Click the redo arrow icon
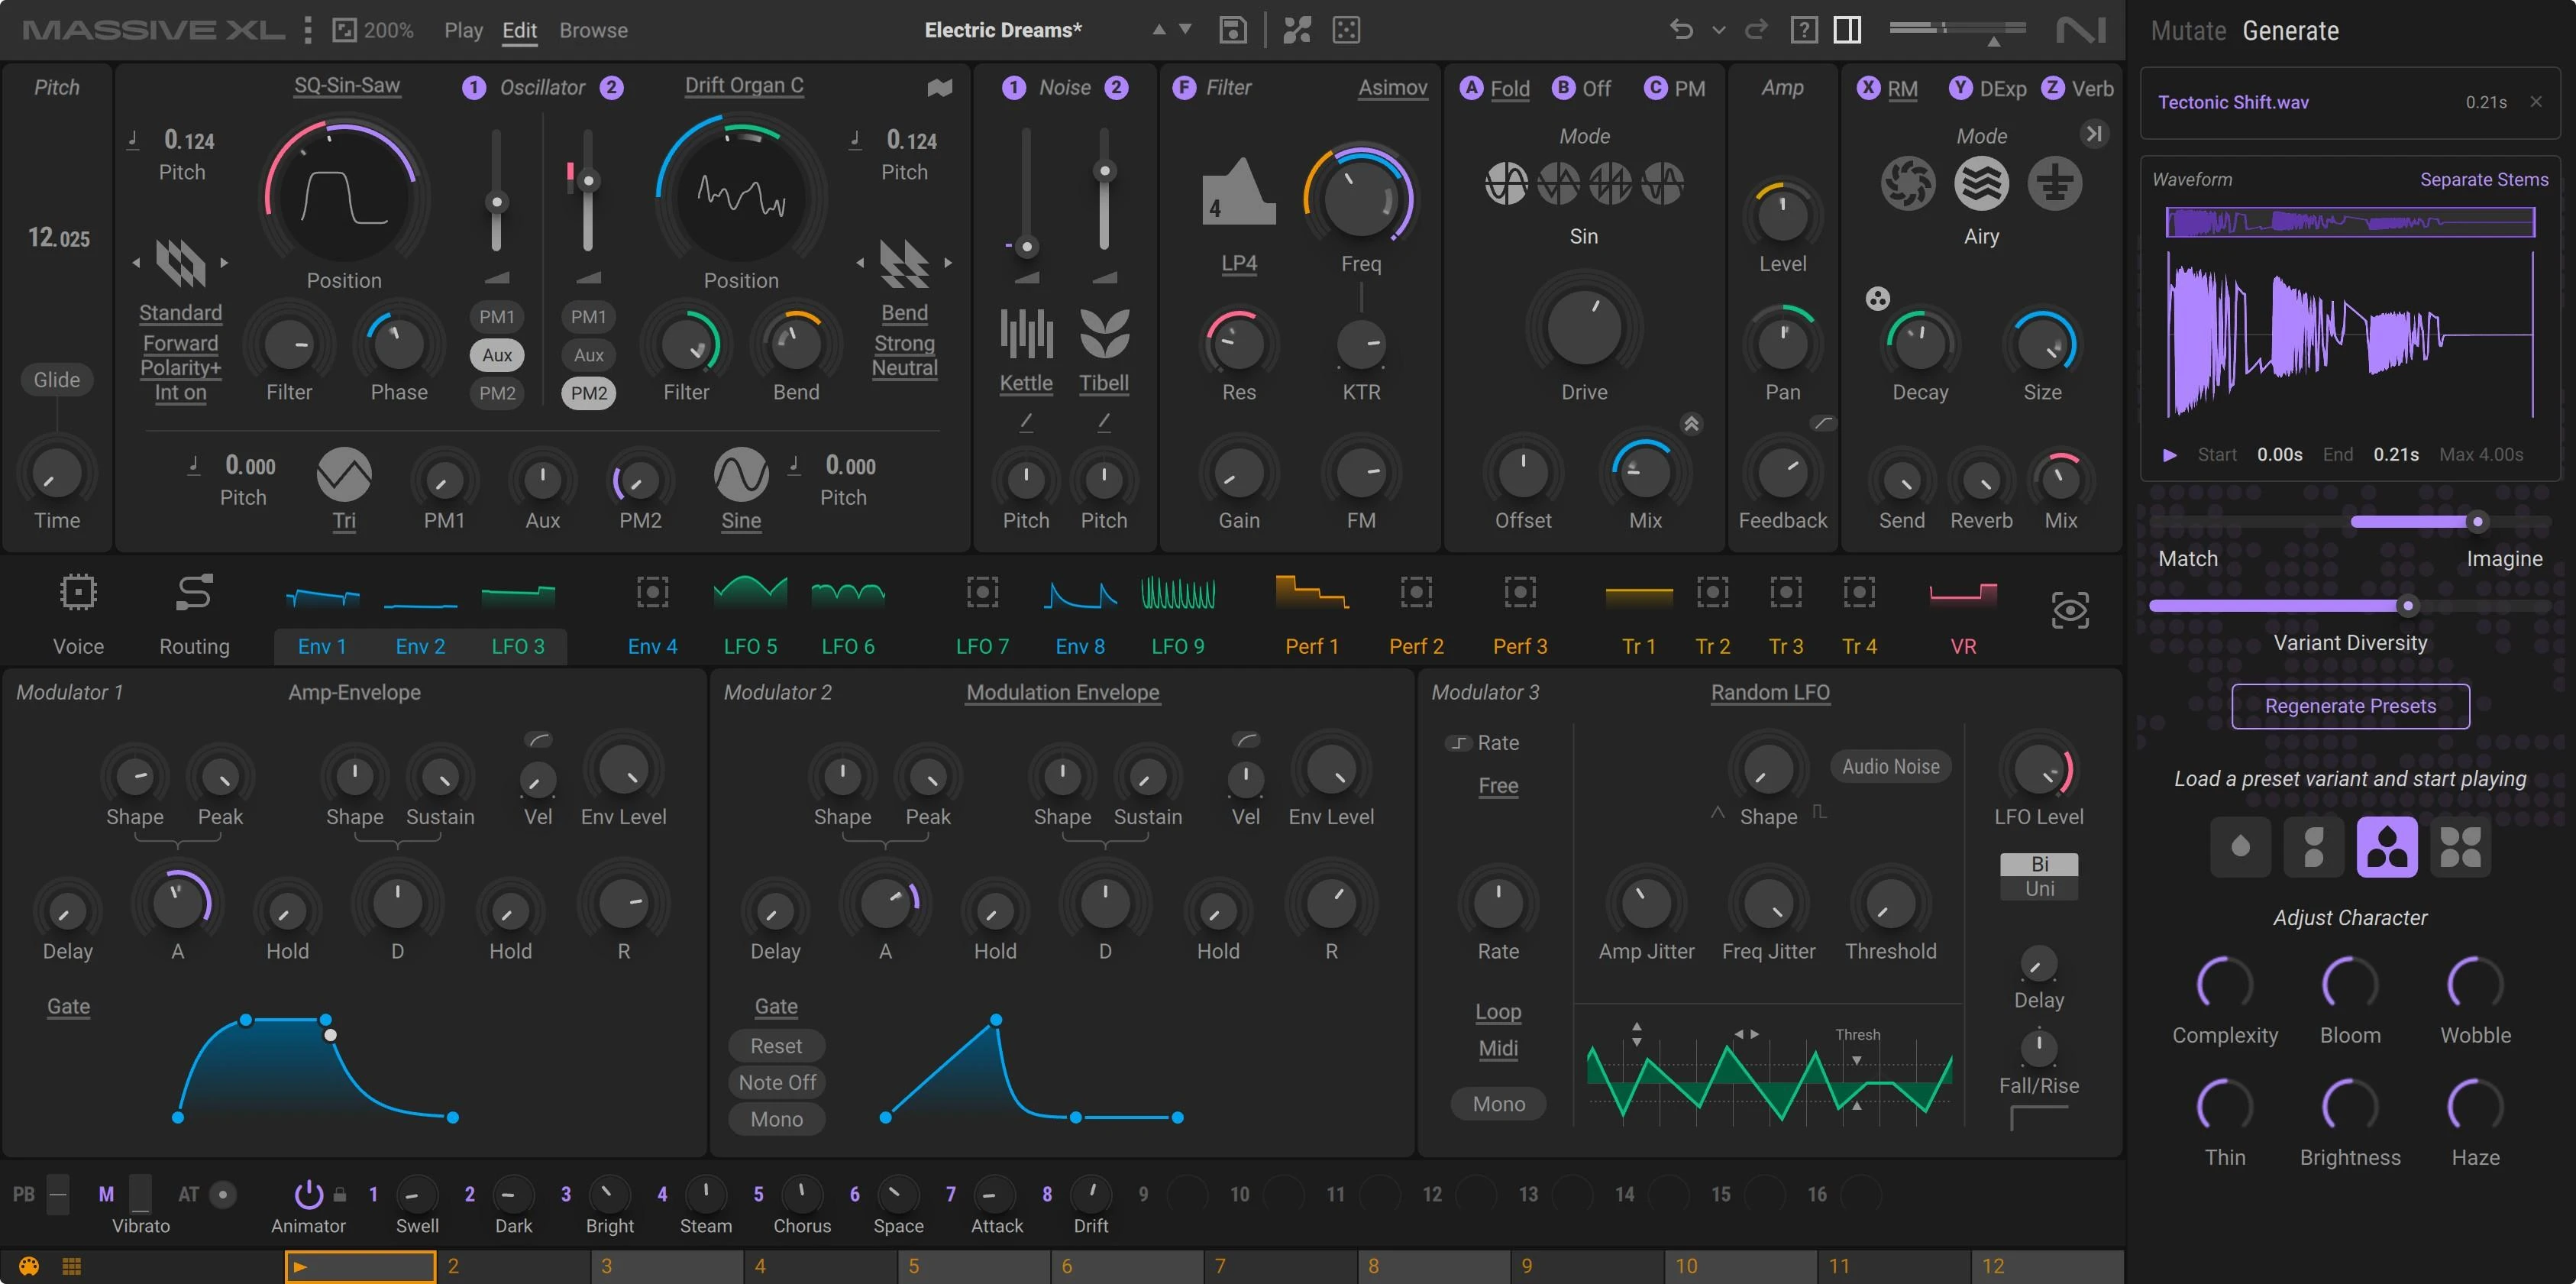 (1756, 30)
